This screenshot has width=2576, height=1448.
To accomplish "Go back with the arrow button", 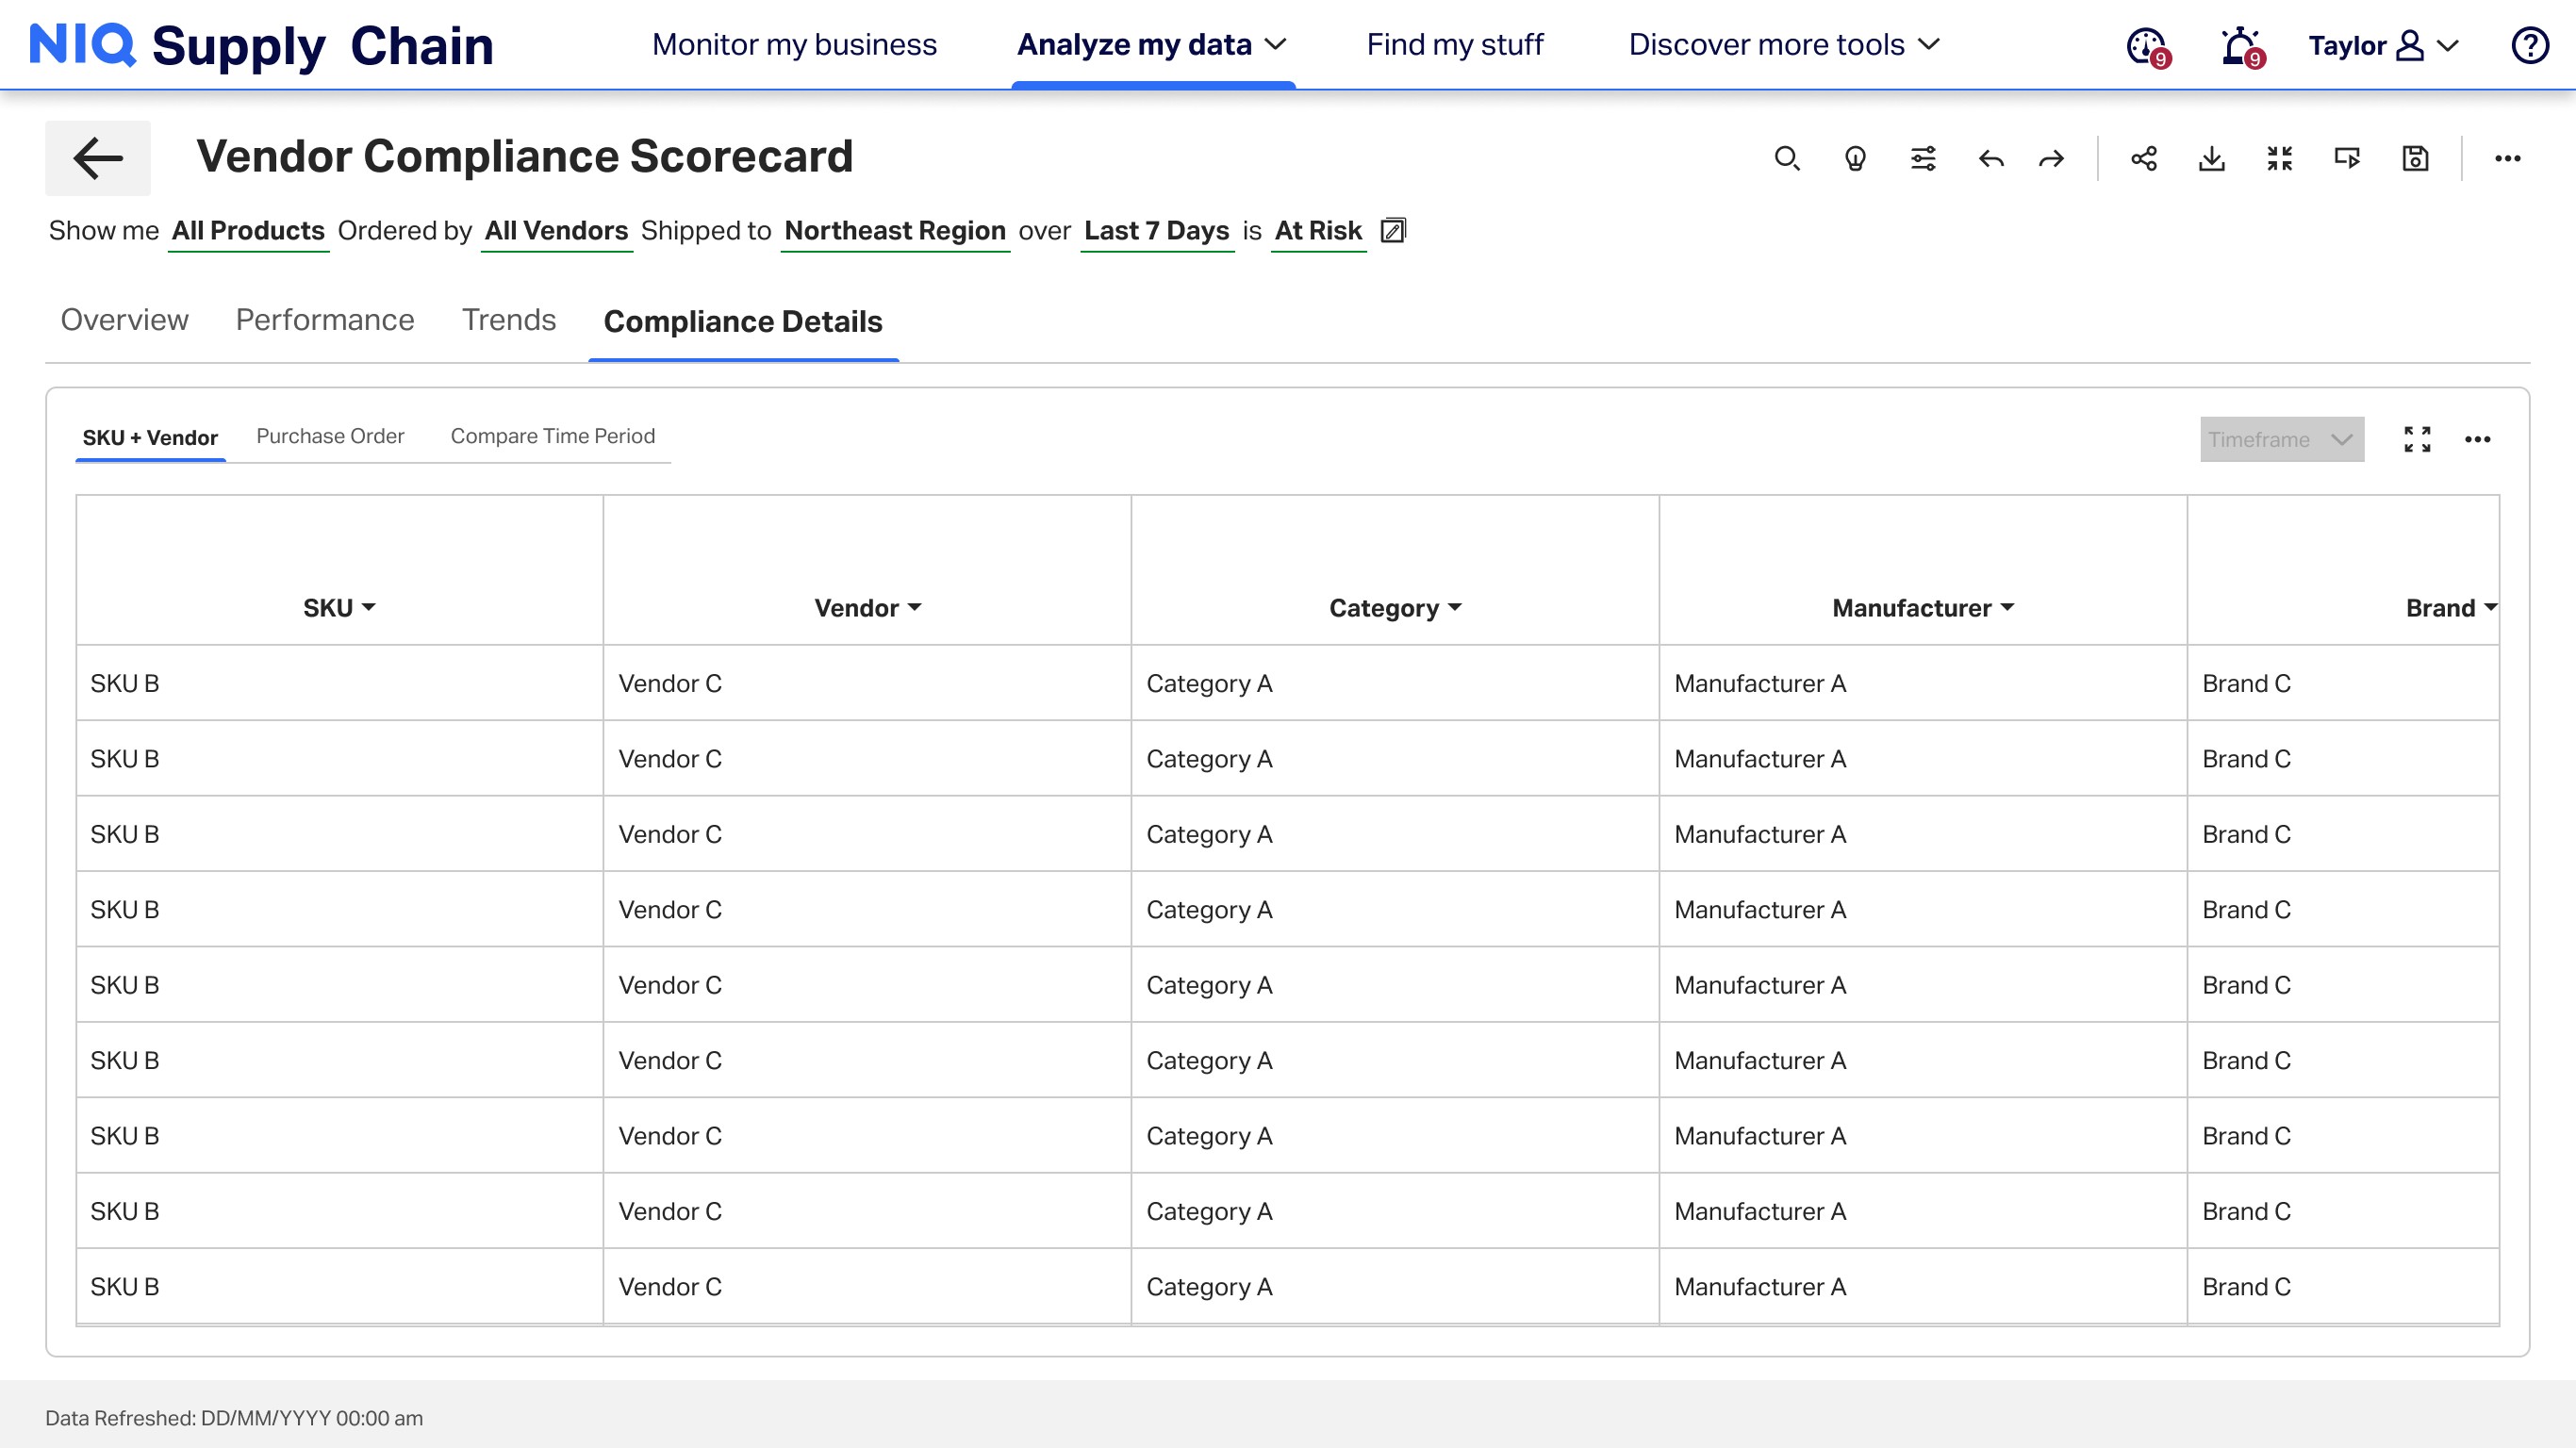I will point(98,158).
